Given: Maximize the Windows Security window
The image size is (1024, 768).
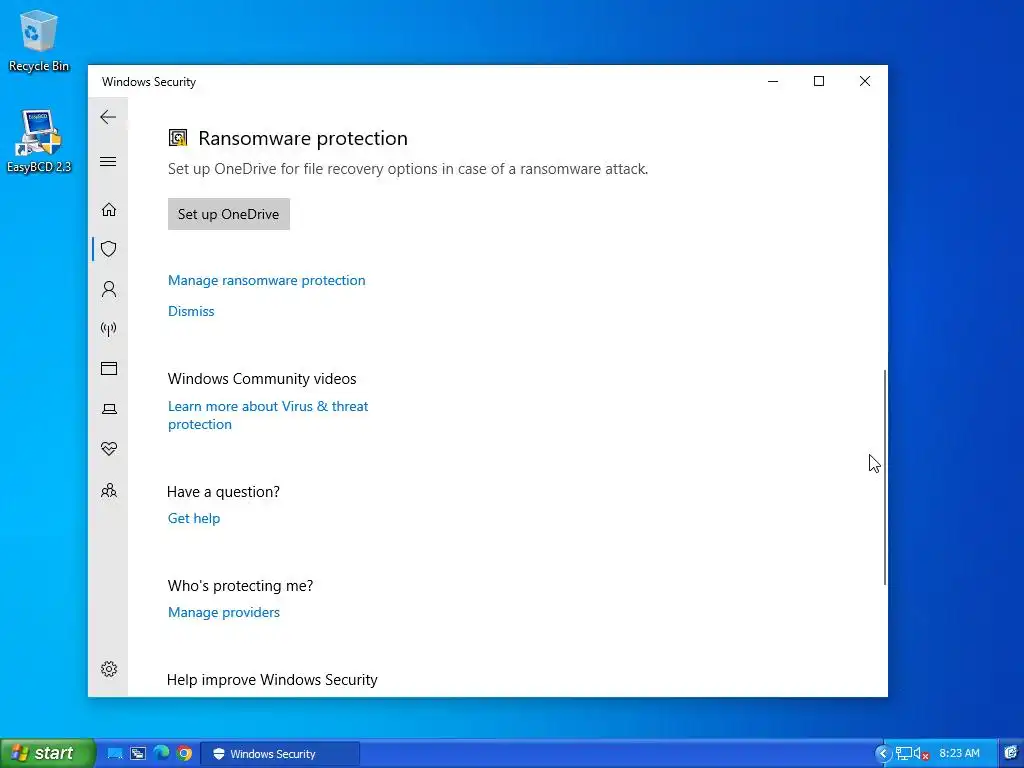Looking at the screenshot, I should [818, 81].
